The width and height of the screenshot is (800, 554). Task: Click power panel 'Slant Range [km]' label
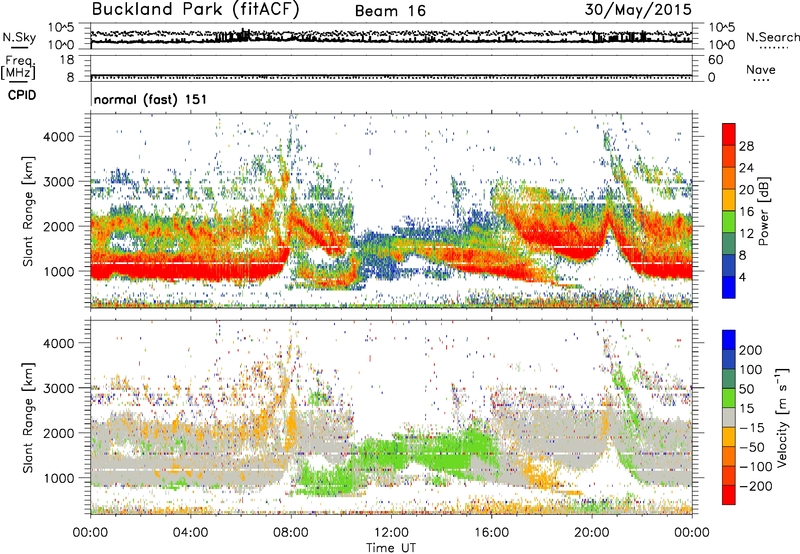pos(28,211)
